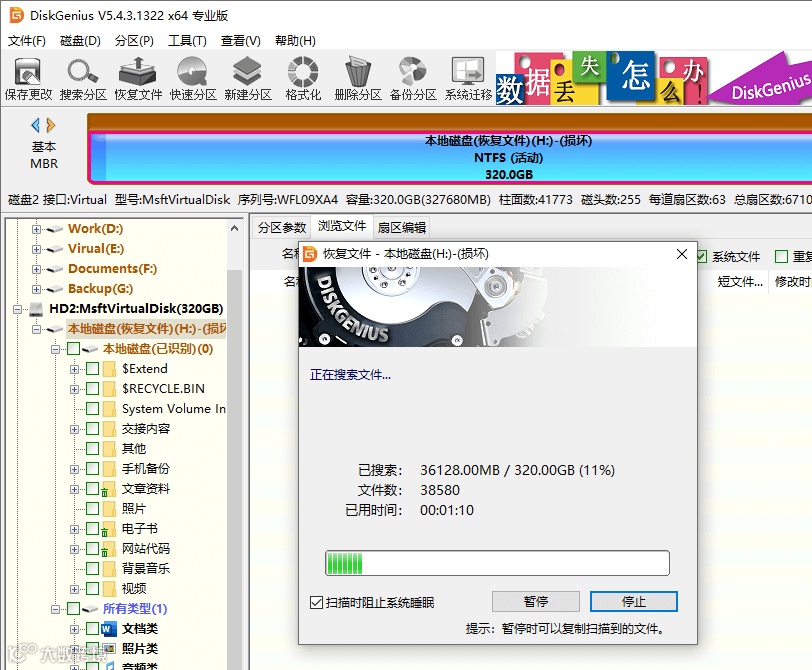The height and width of the screenshot is (670, 812).
Task: Click $RECYCLE.BIN folder icon
Action: (x=109, y=389)
